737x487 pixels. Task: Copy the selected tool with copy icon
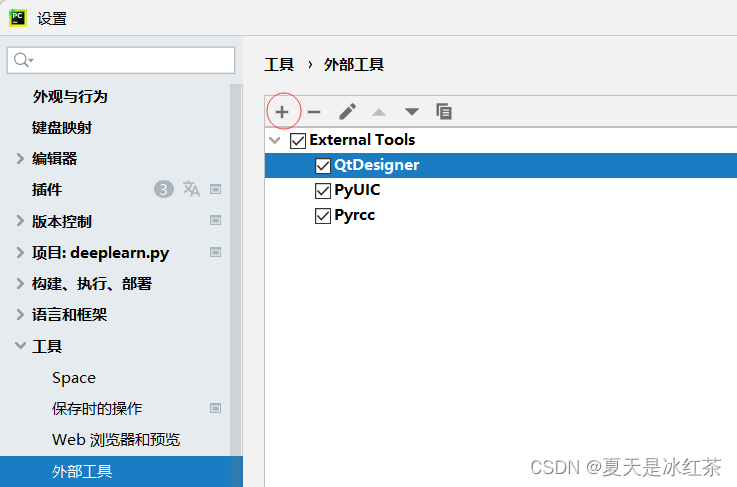tap(444, 111)
